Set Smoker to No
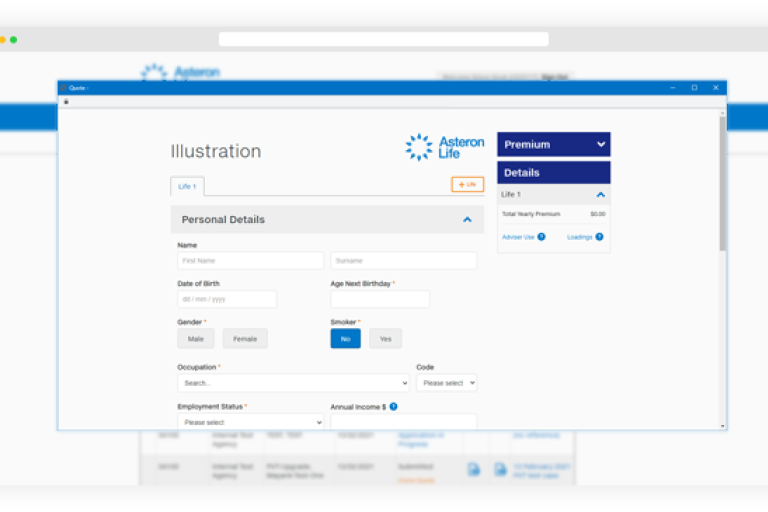The image size is (768, 512). (x=345, y=339)
